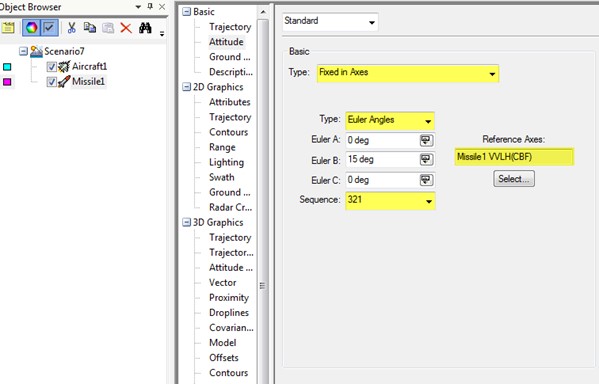Open the 3D Graphics Droplines page
Image resolution: width=599 pixels, height=384 pixels.
coord(229,313)
